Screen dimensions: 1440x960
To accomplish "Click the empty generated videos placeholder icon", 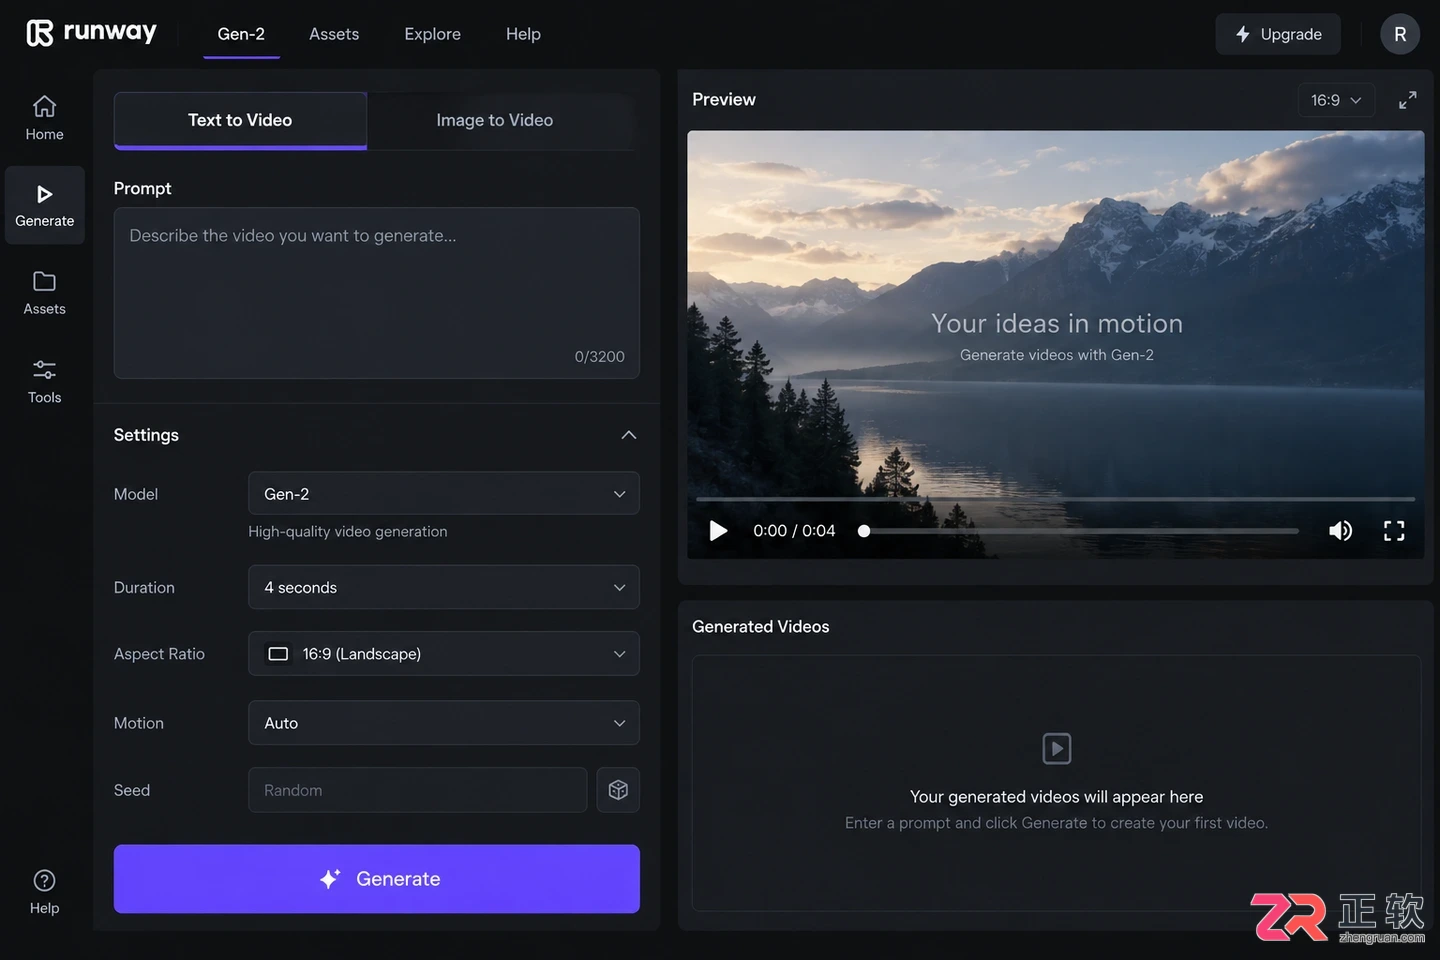I will 1057,748.
